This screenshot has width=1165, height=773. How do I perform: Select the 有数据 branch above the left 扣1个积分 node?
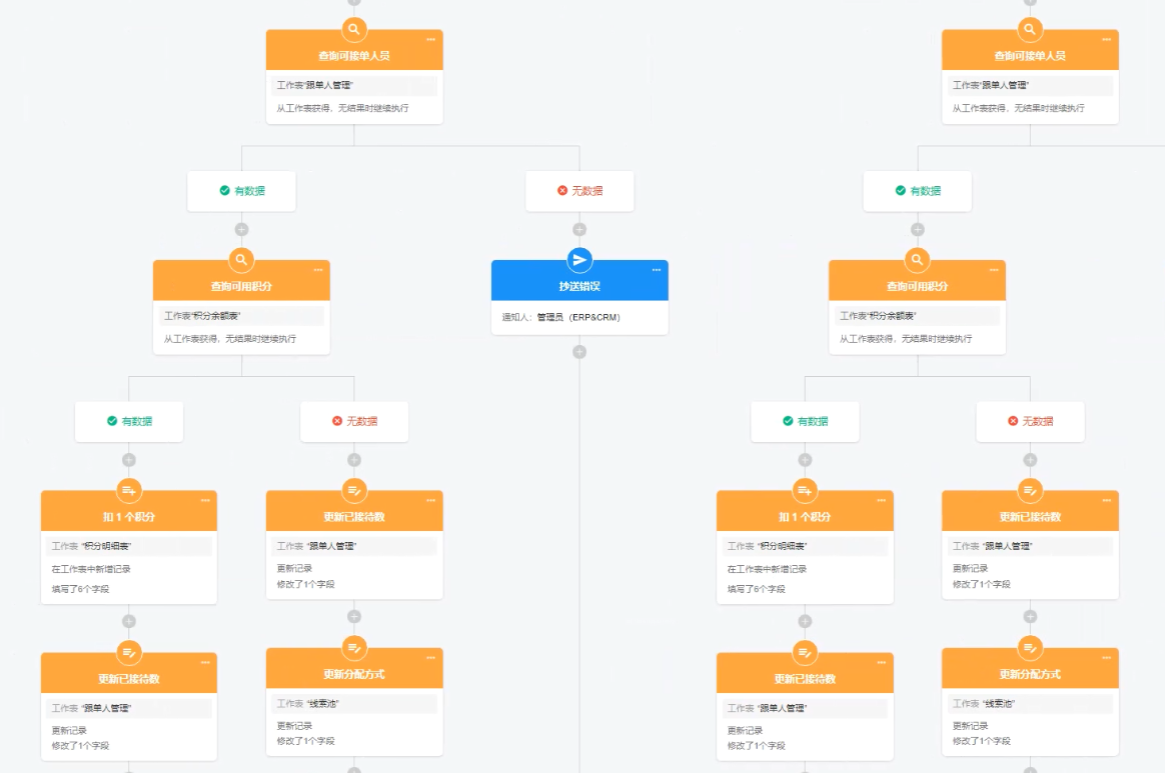coord(129,422)
